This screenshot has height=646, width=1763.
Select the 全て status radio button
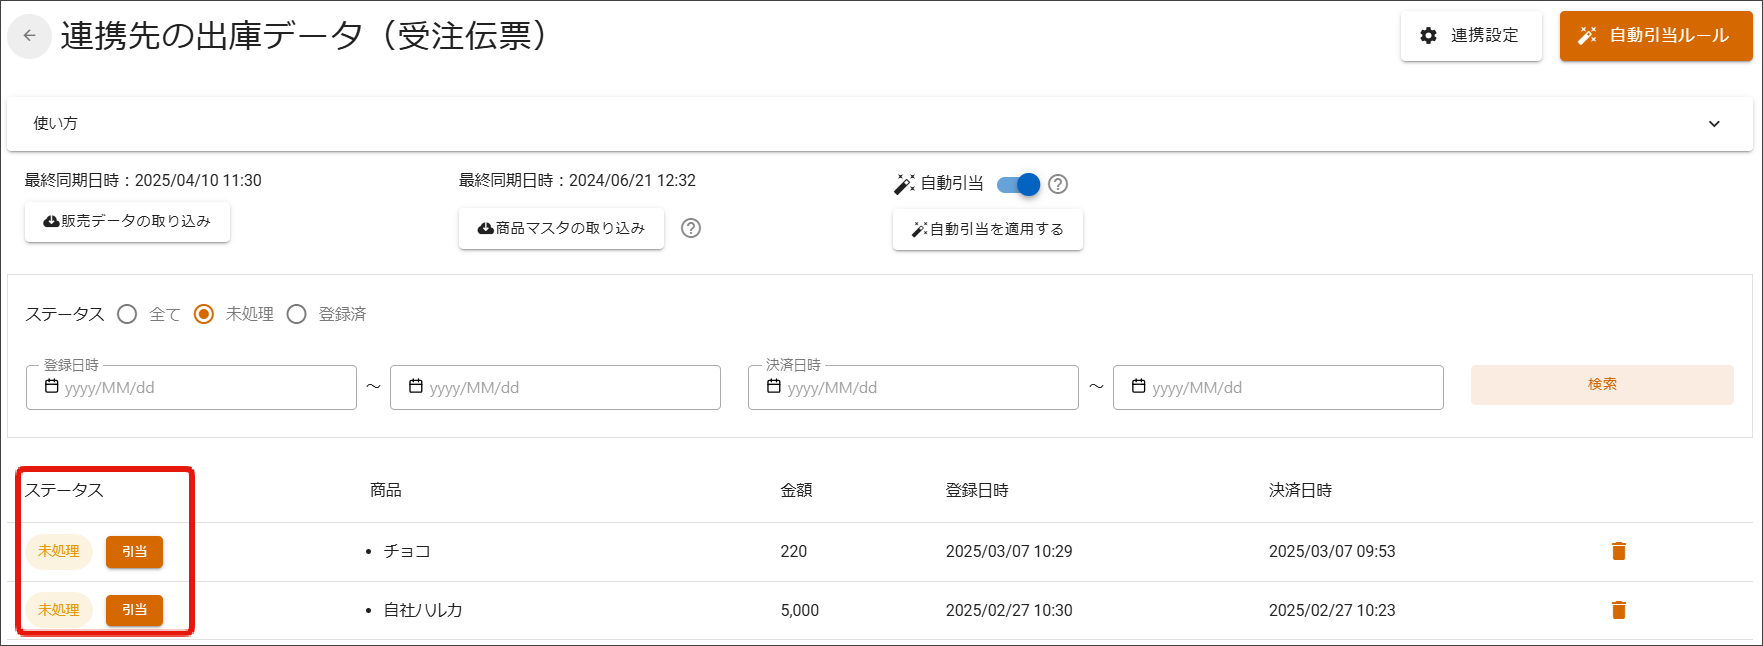coord(127,314)
